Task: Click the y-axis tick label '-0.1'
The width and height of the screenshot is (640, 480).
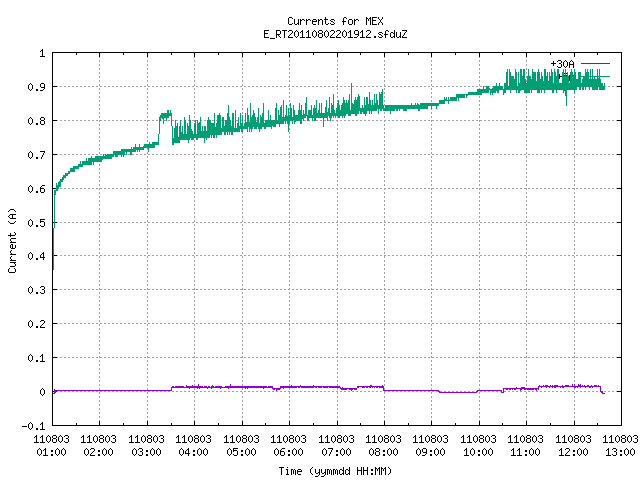Action: pos(33,426)
